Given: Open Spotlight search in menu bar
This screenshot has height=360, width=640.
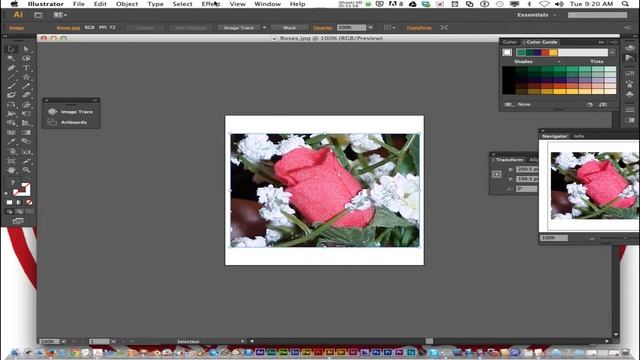Looking at the screenshot, I should tap(625, 4).
